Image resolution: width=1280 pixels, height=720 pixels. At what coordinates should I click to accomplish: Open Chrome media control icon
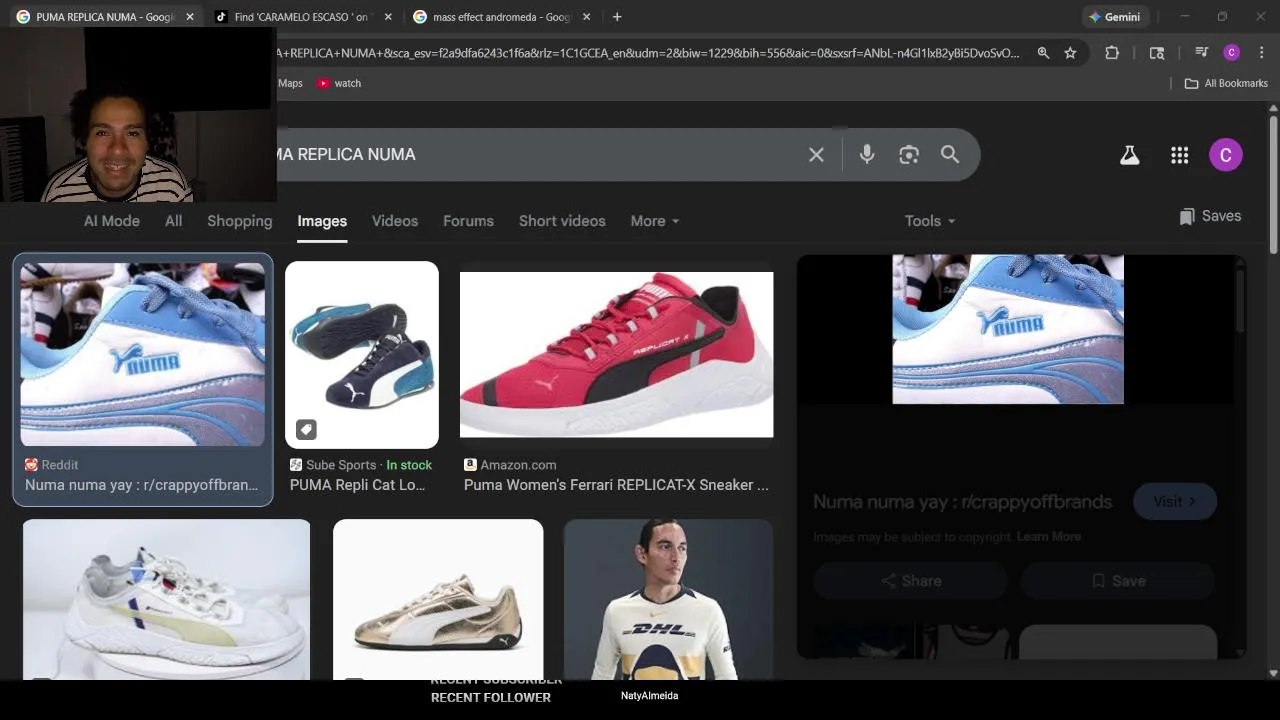[x=1202, y=53]
